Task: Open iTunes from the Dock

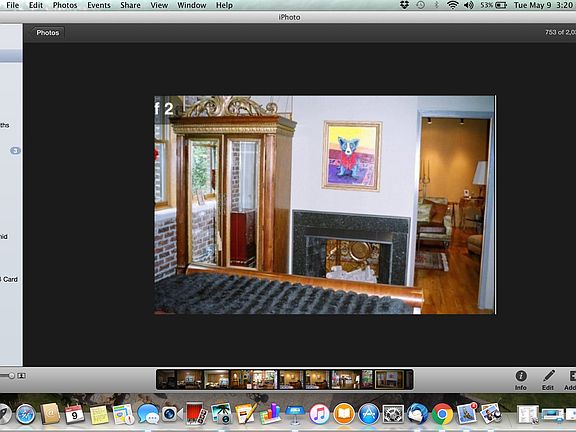Action: (x=319, y=414)
